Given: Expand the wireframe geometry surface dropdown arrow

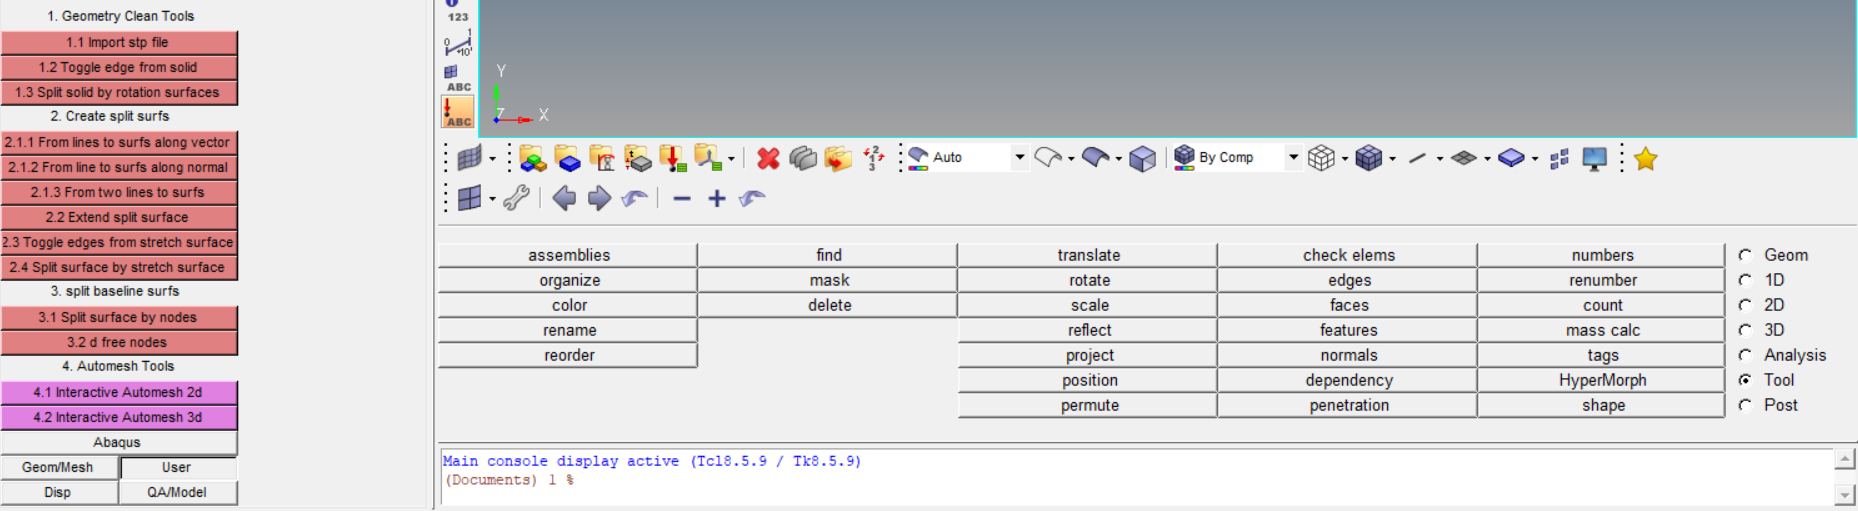Looking at the screenshot, I should click(x=1071, y=159).
